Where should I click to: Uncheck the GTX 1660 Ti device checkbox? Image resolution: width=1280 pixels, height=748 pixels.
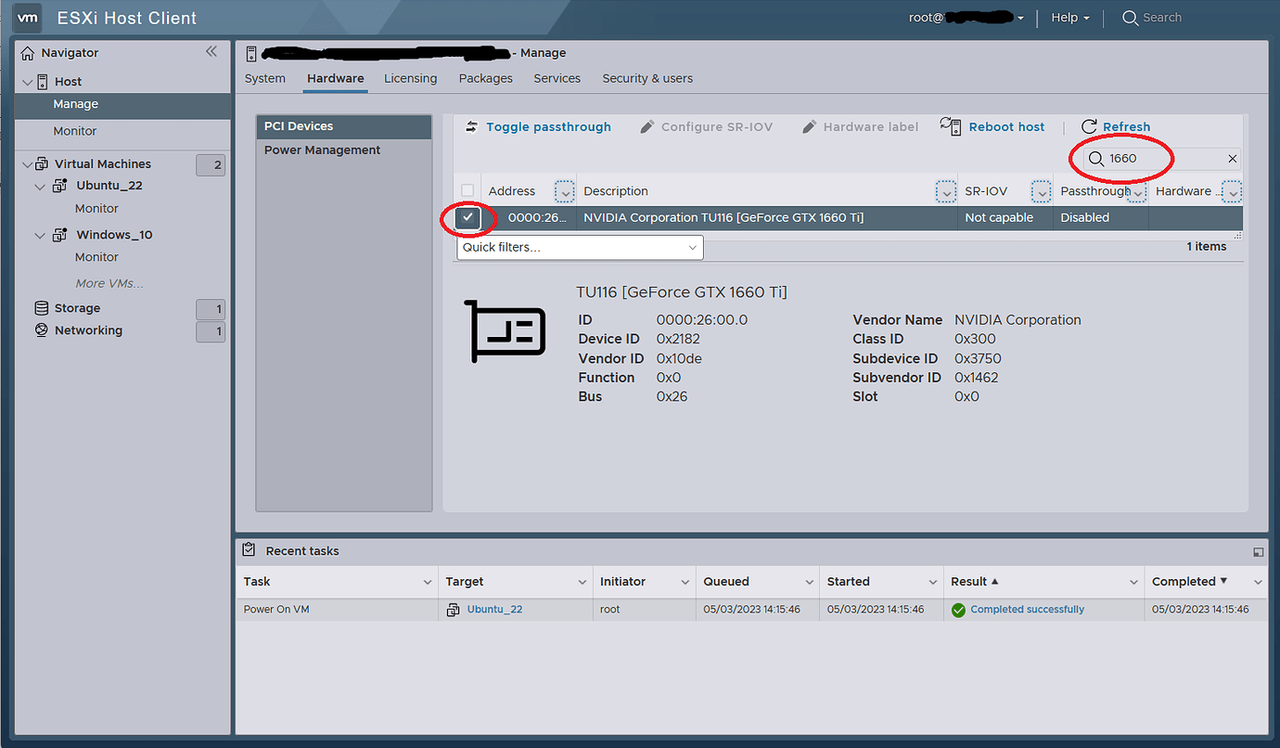click(467, 217)
